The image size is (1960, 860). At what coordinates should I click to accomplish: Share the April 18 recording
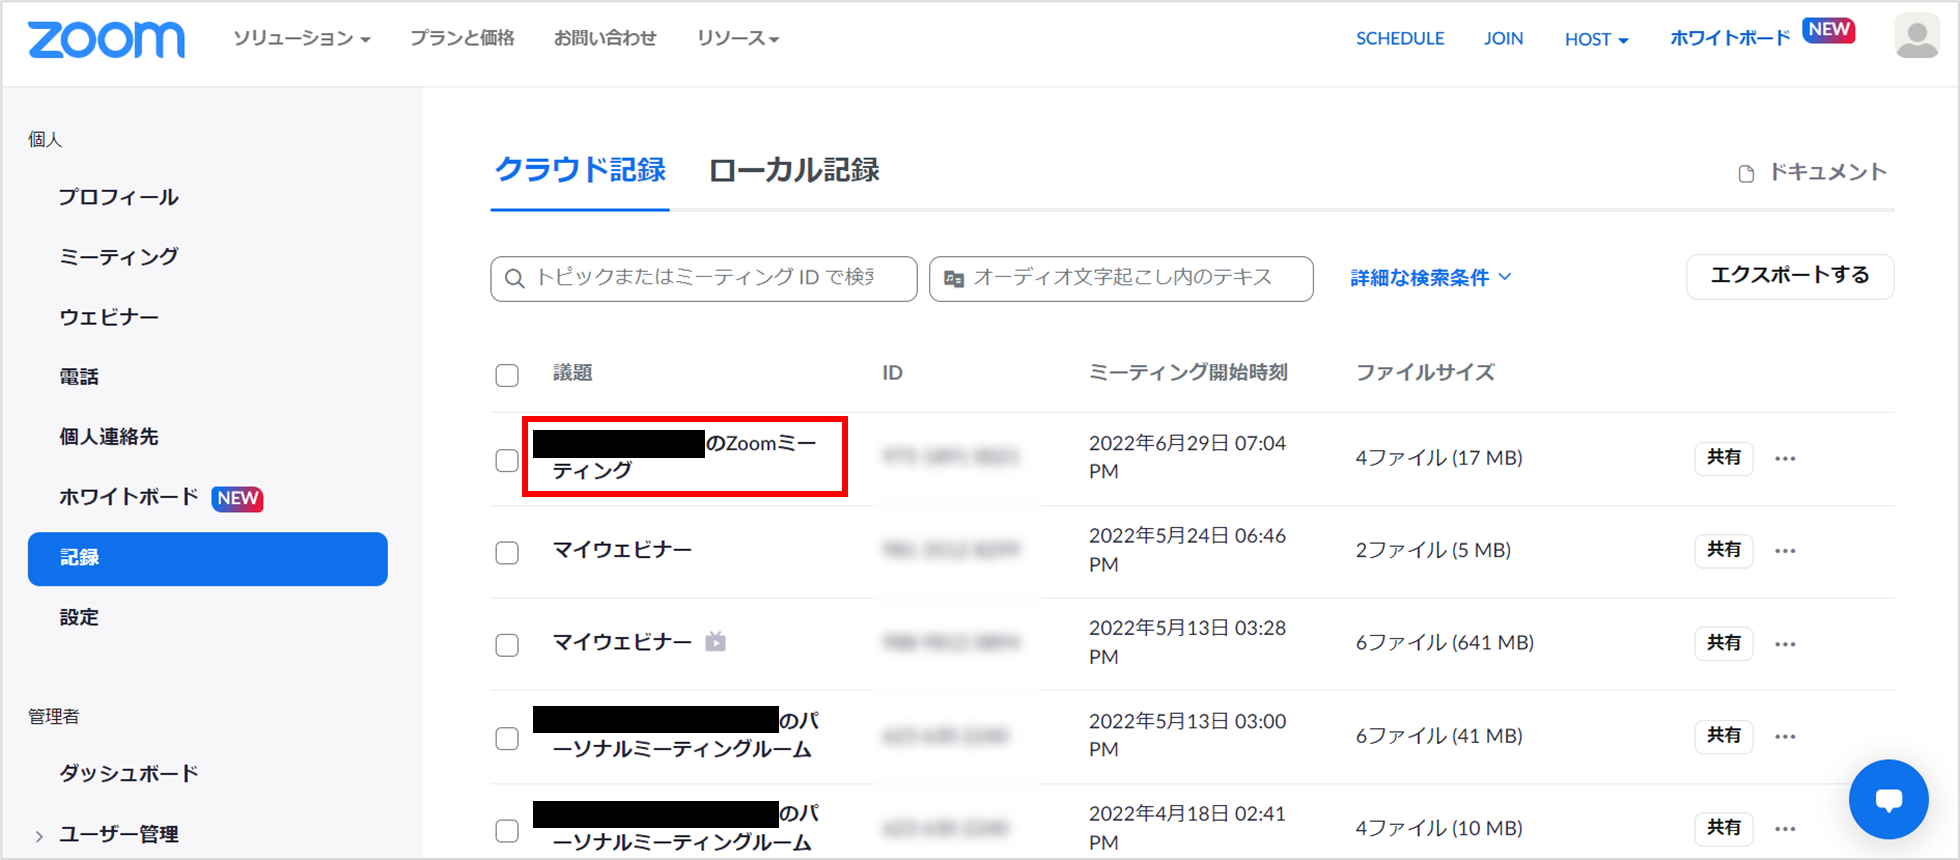click(x=1724, y=828)
